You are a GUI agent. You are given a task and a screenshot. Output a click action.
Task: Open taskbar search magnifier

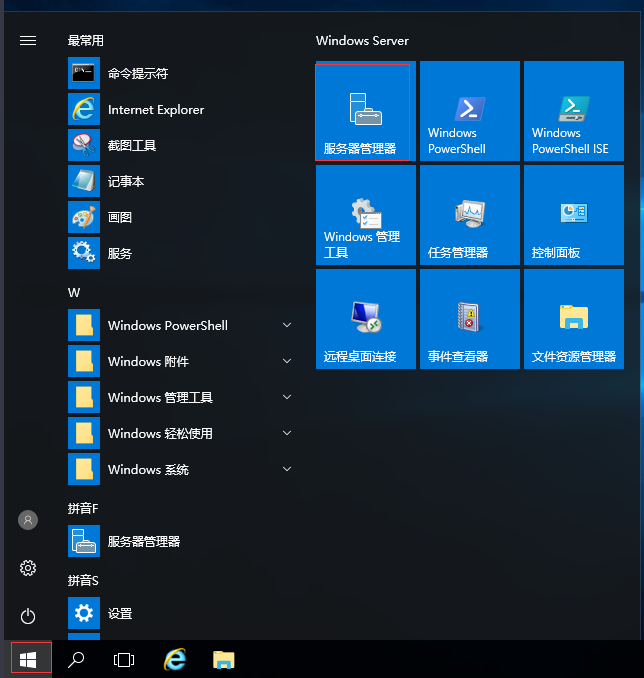[76, 659]
